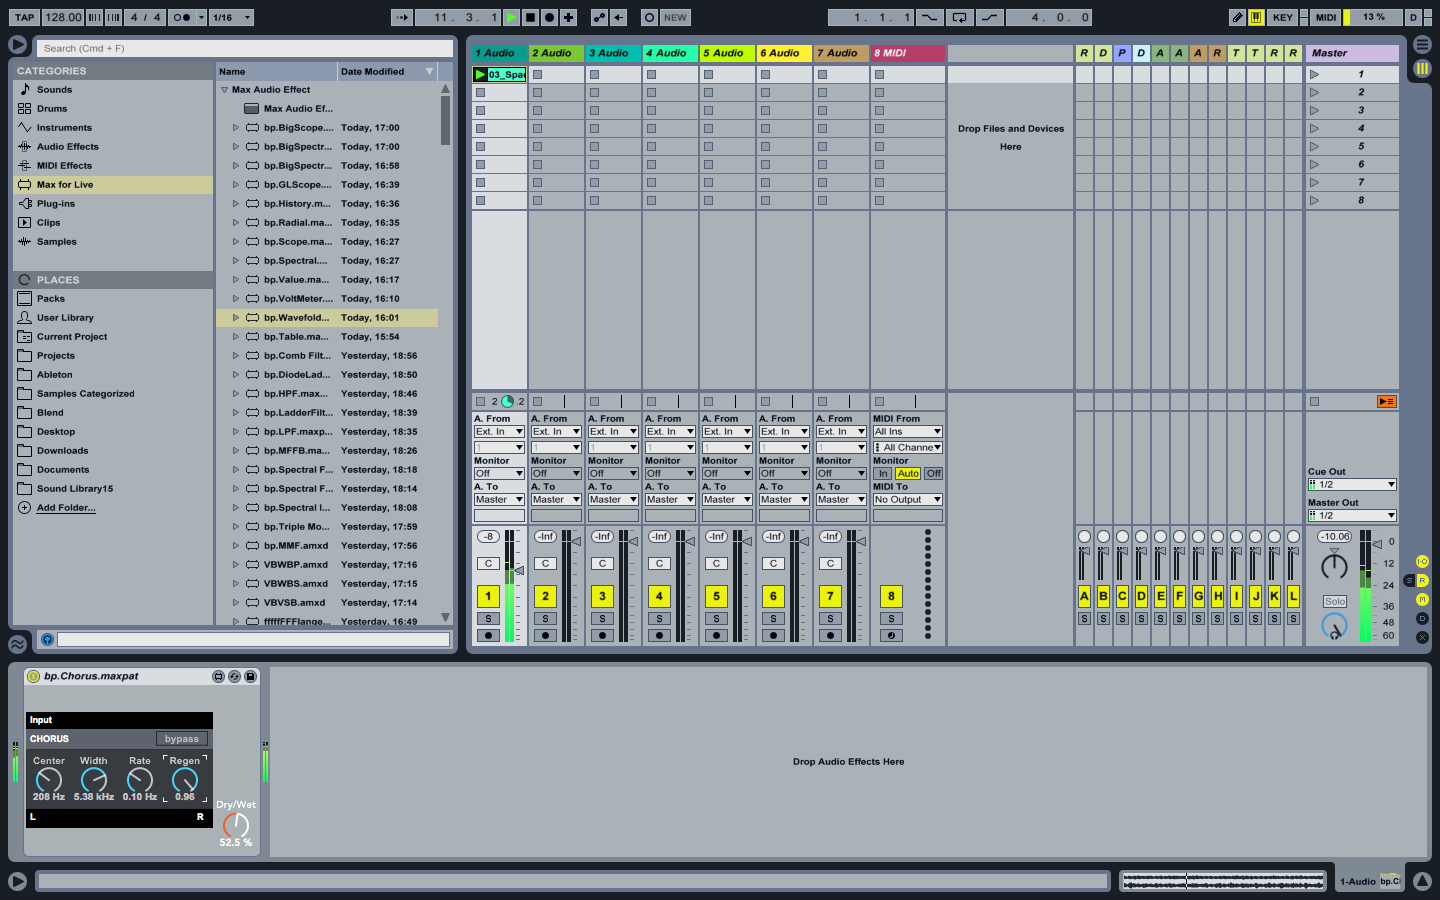The image size is (1440, 900).
Task: Open the Cue Out dropdown
Action: tap(1351, 485)
